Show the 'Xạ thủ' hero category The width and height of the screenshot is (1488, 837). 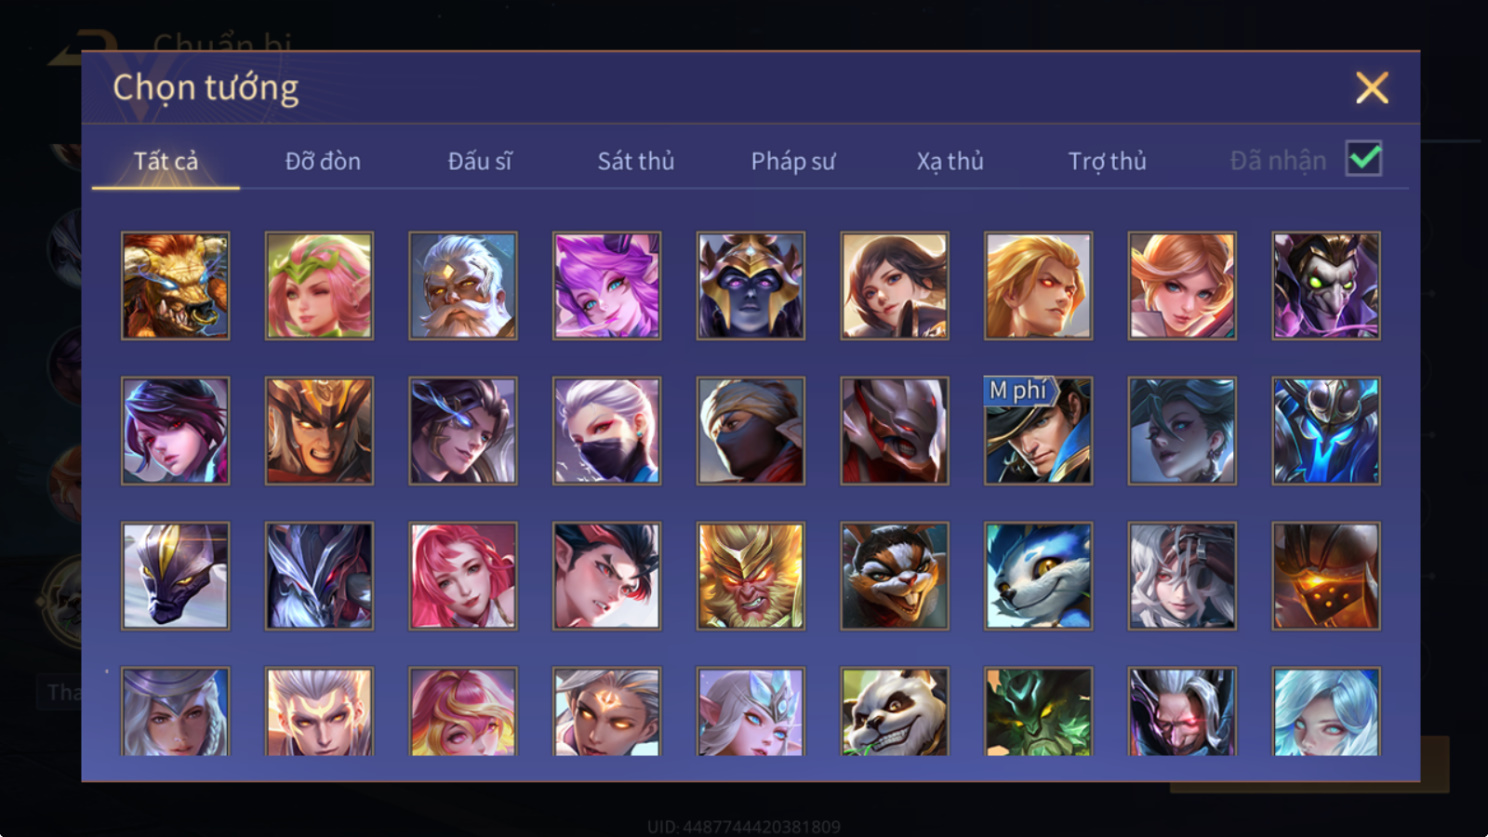950,161
